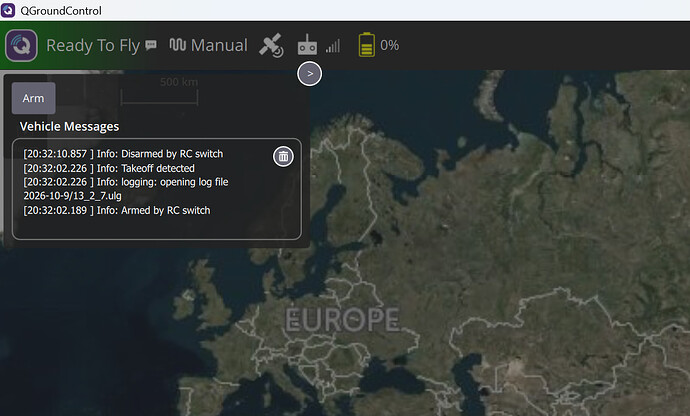Open the RC remote control status icon
Viewport: 690px width, 416px height.
pos(307,45)
